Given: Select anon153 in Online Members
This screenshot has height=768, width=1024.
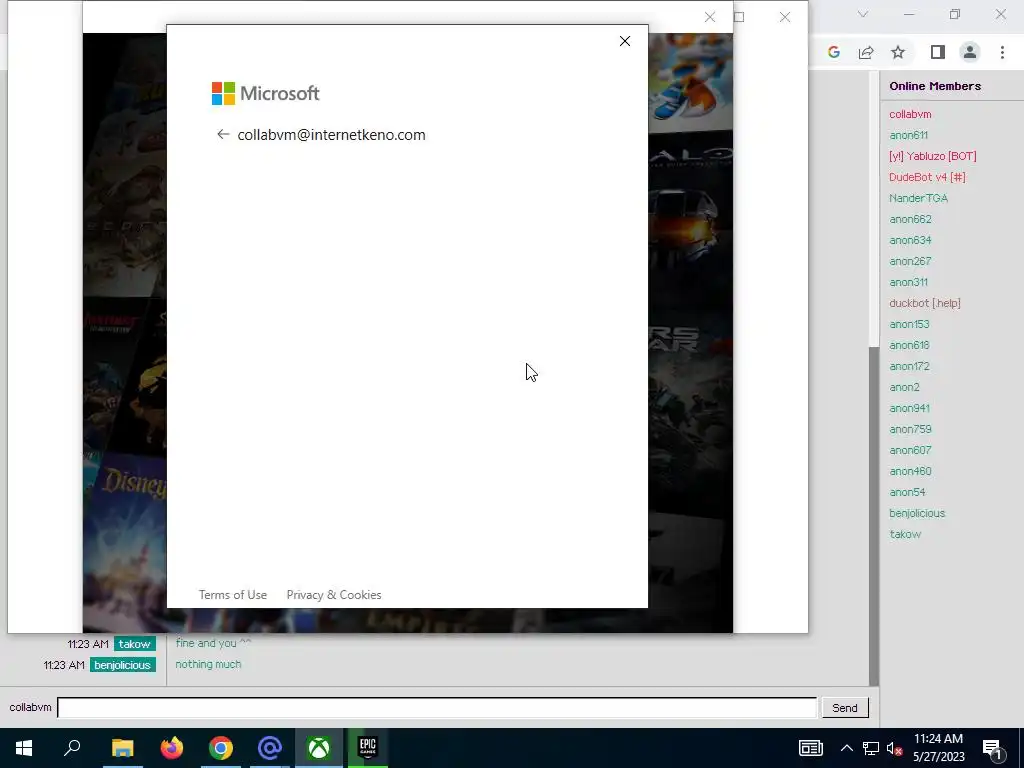Looking at the screenshot, I should (x=909, y=324).
